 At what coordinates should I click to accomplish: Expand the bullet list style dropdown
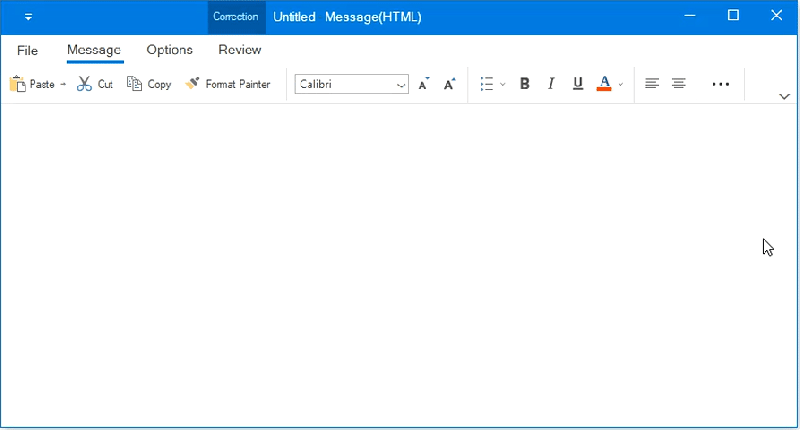pyautogui.click(x=503, y=85)
